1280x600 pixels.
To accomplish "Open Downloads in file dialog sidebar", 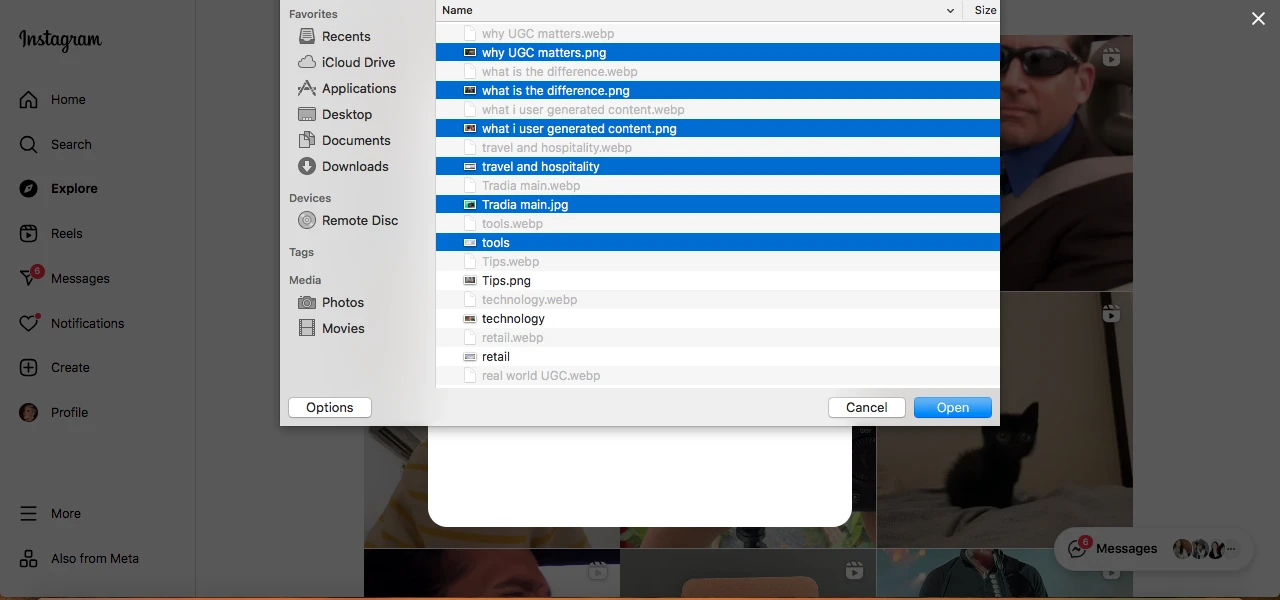I will [x=355, y=167].
